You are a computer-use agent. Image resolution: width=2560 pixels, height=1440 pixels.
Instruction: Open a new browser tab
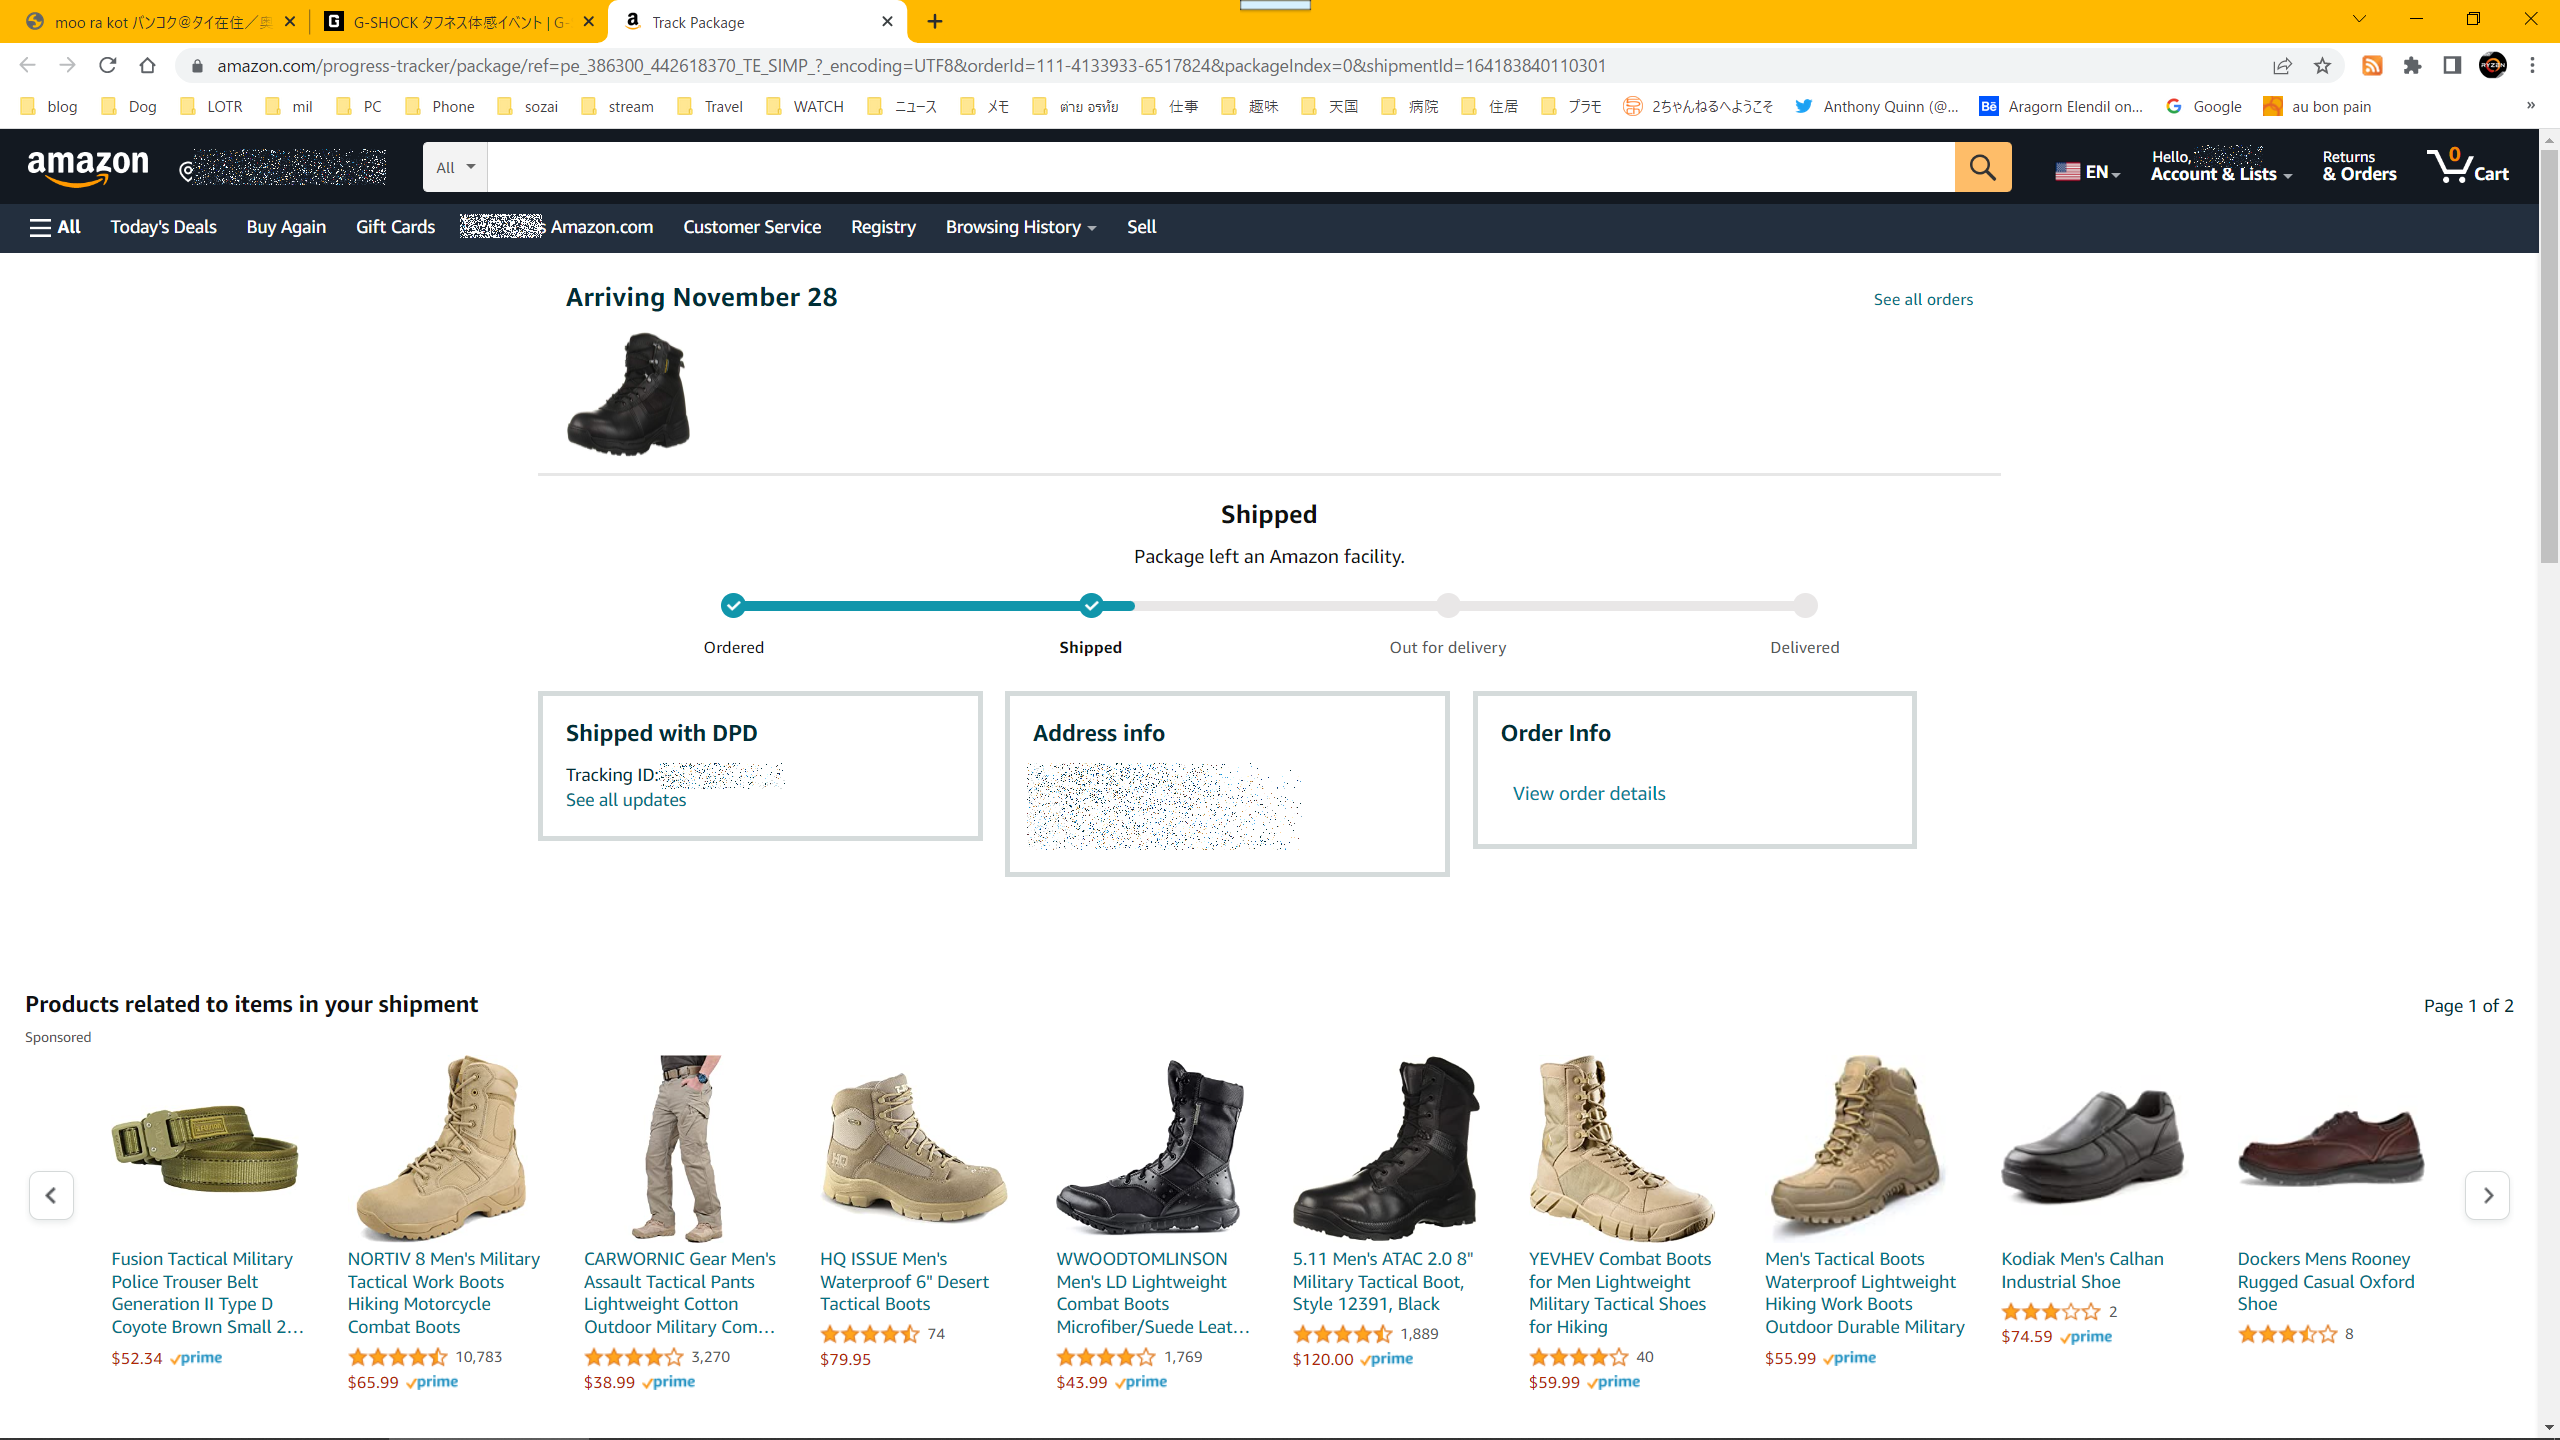935,21
